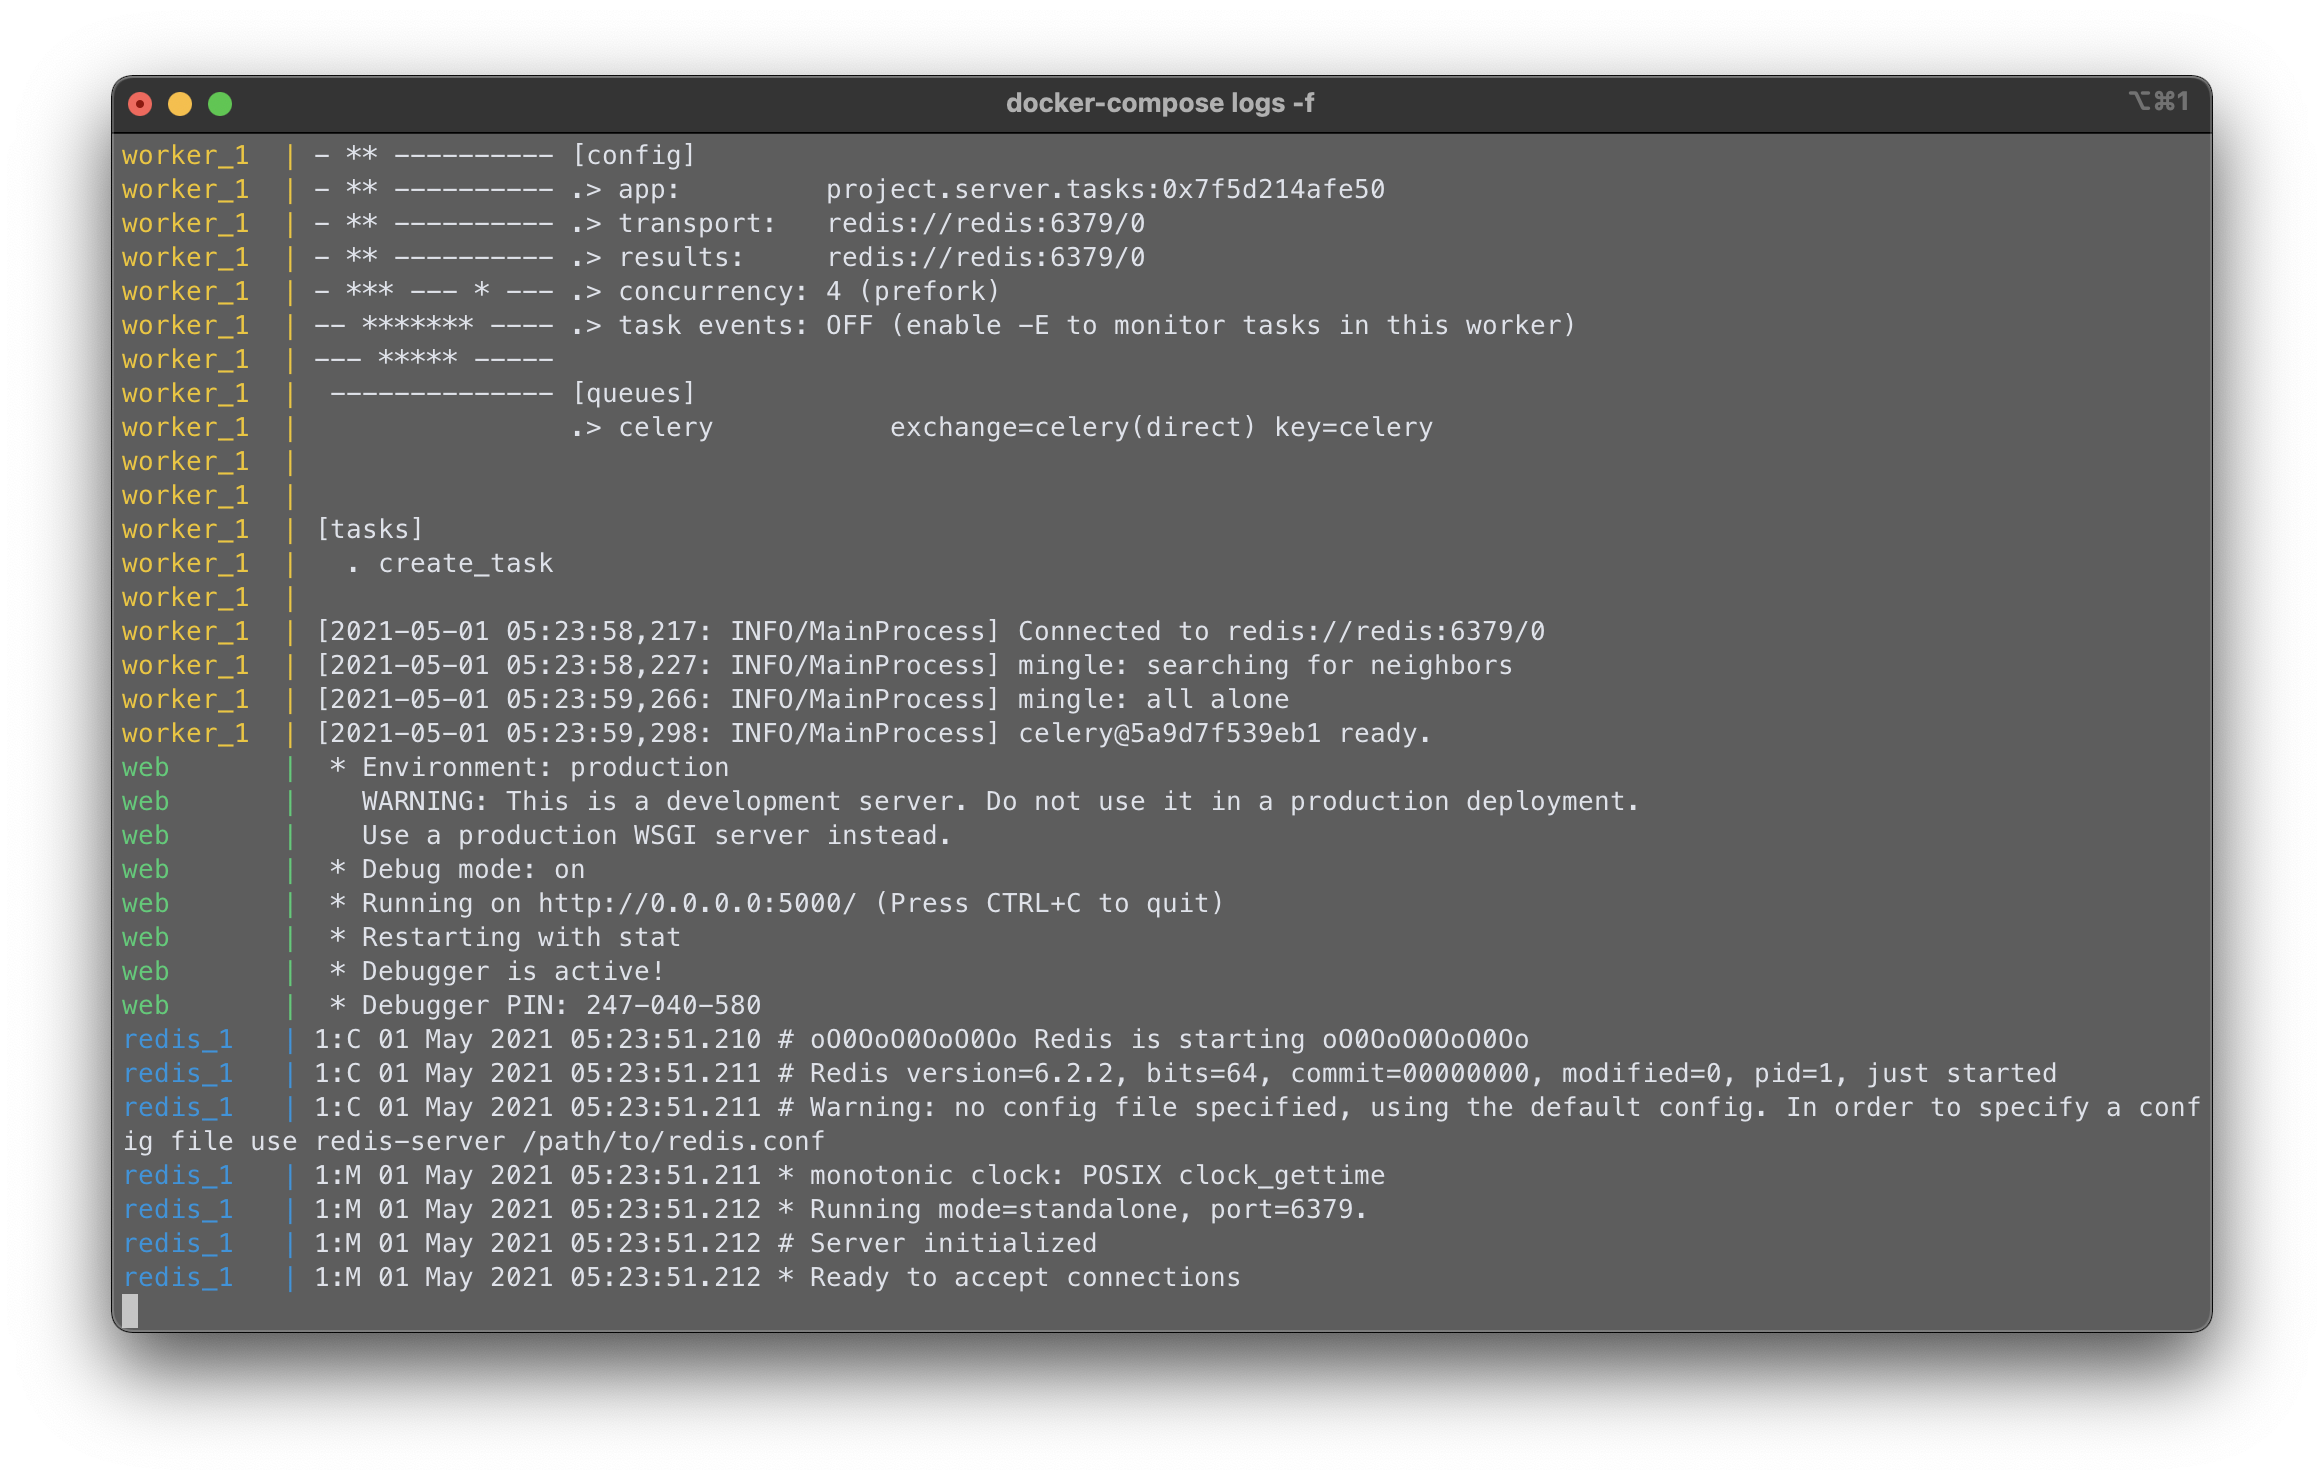Click the URL 'http://0.0.0.0:5000/'
This screenshot has width=2324, height=1480.
pyautogui.click(x=697, y=904)
